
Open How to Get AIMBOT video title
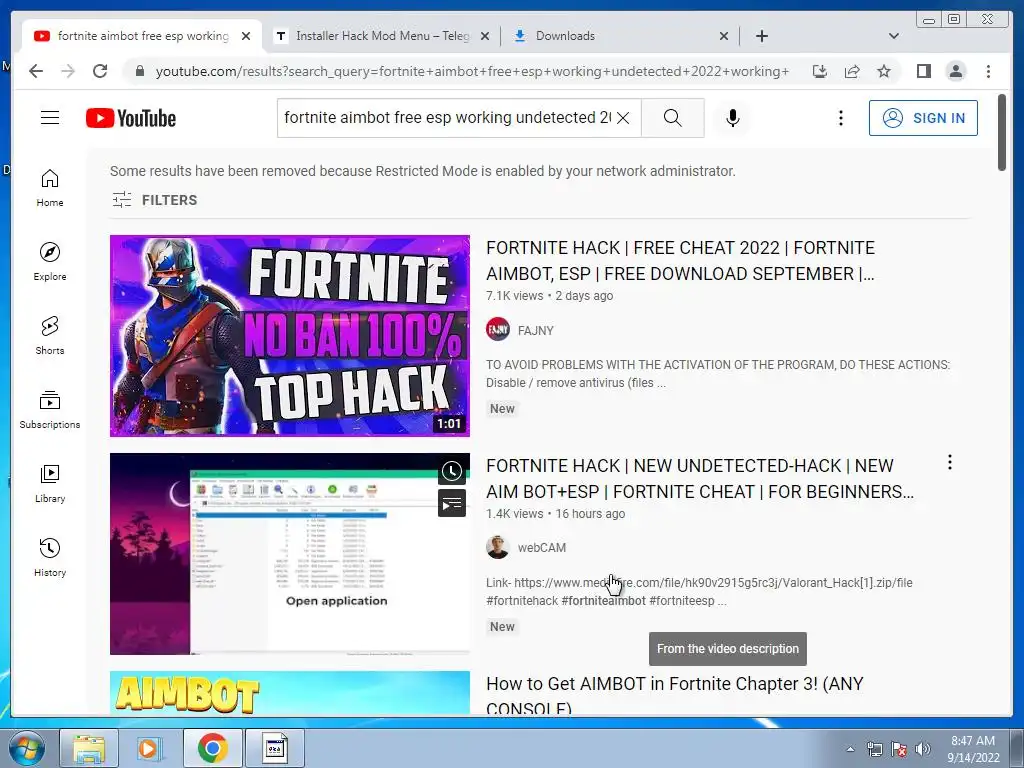(675, 695)
